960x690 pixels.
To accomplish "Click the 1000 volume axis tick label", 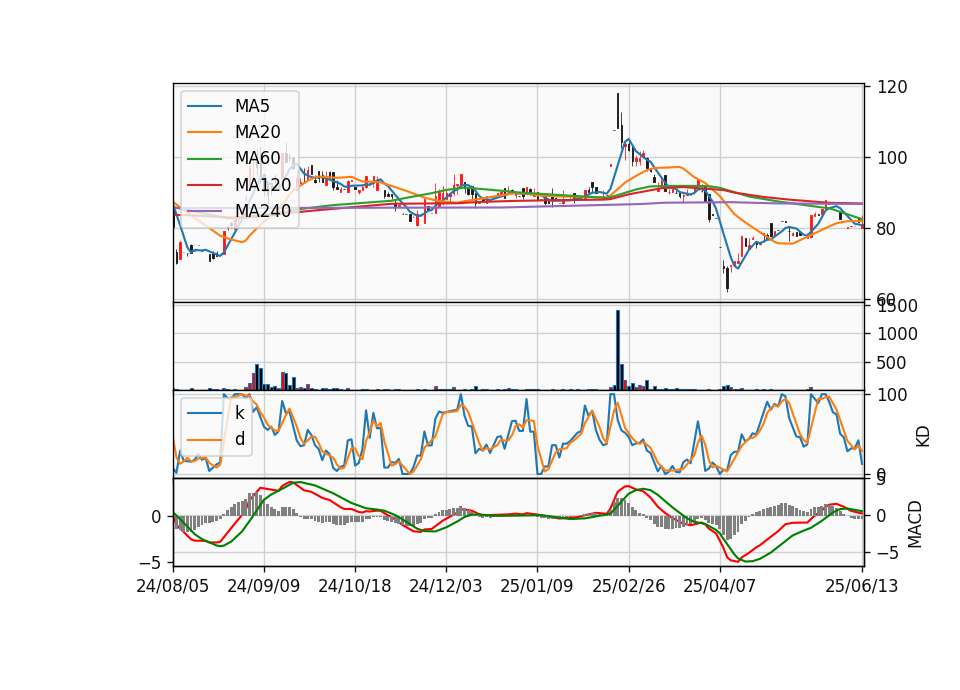I will (898, 334).
